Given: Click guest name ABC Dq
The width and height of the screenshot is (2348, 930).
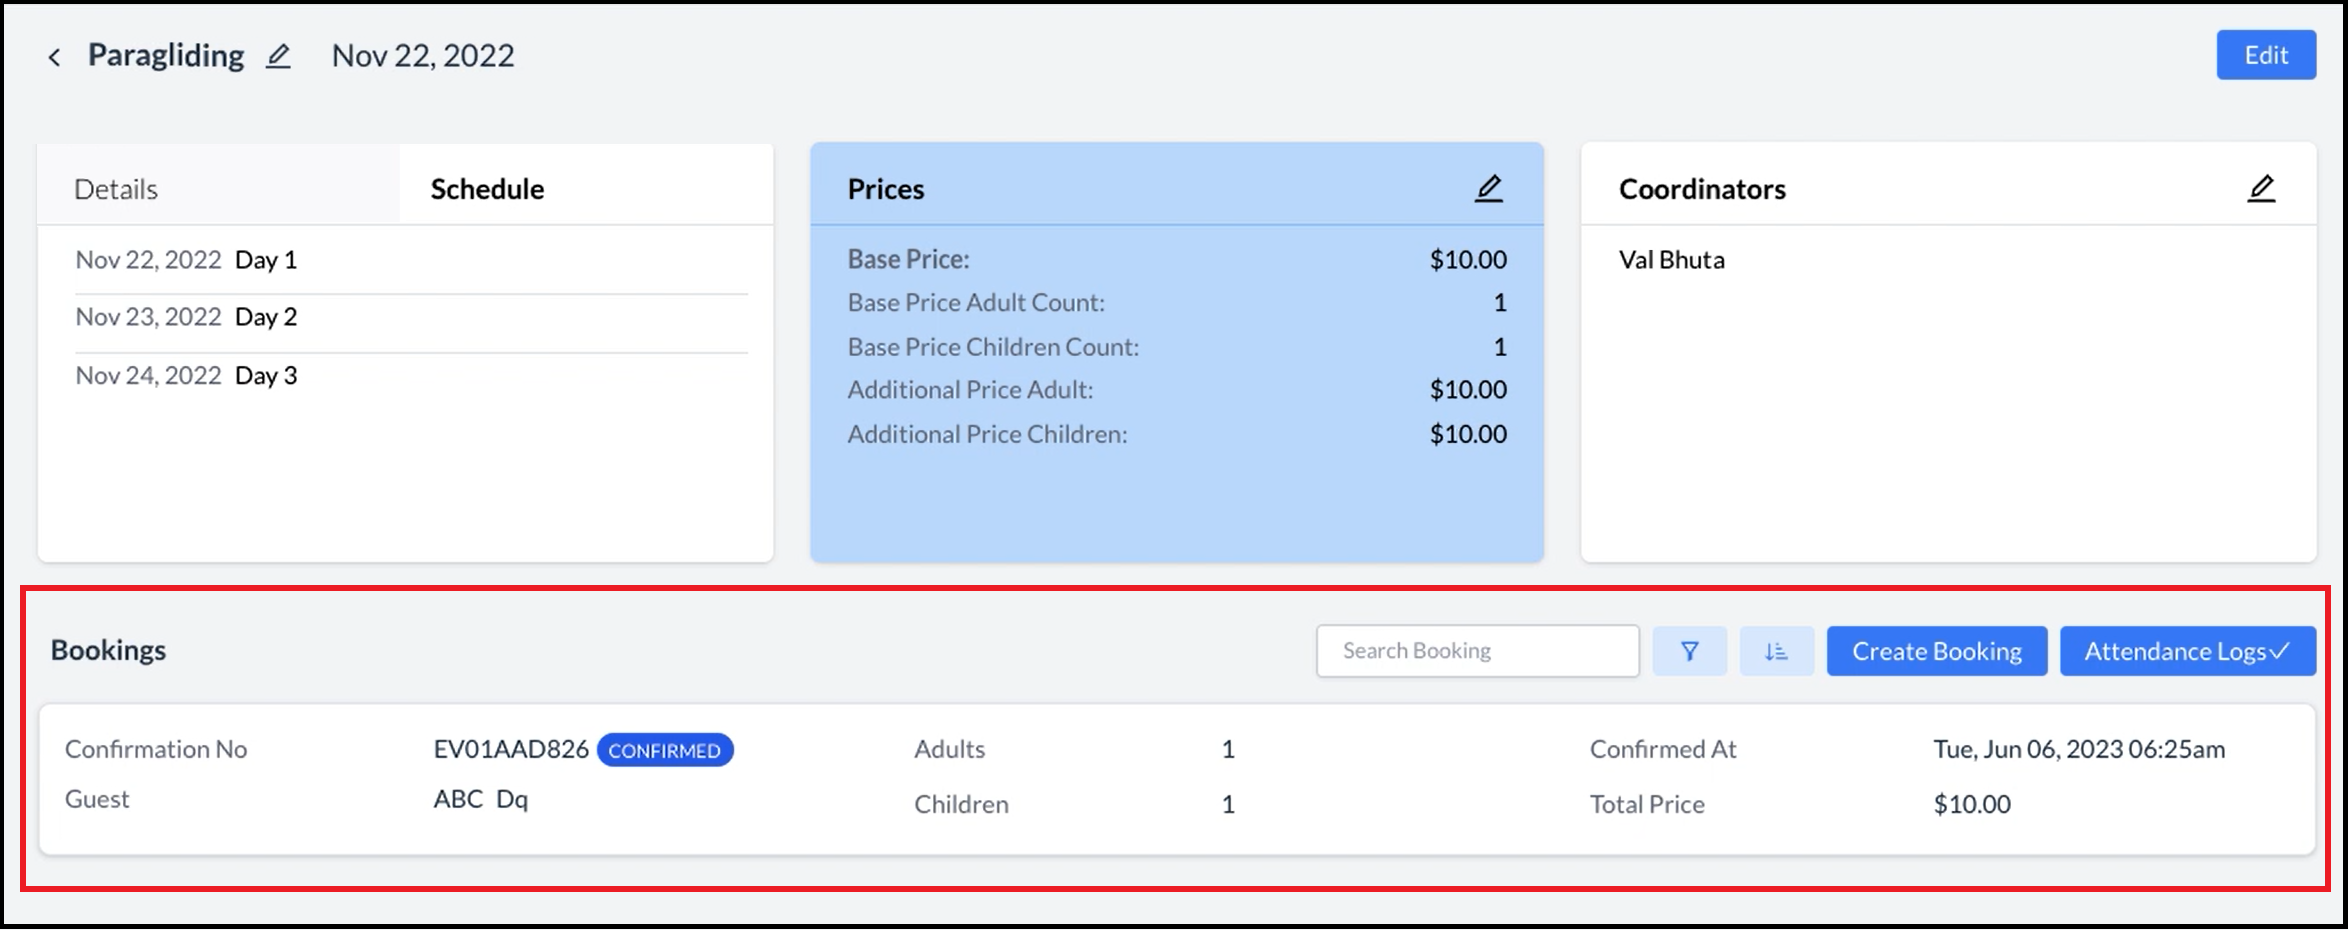Looking at the screenshot, I should pyautogui.click(x=481, y=799).
